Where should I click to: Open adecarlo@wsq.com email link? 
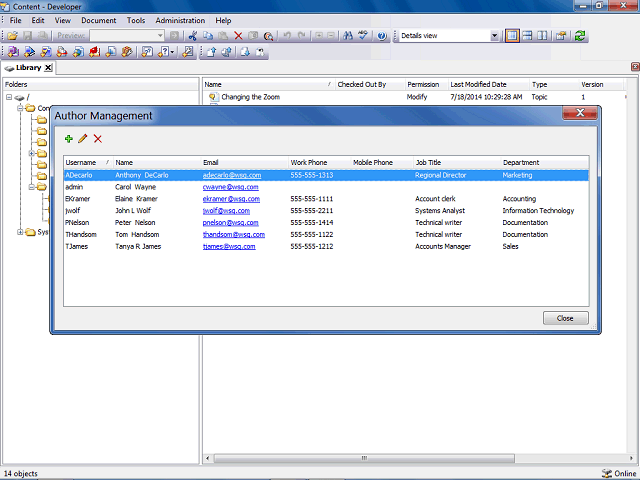[232, 175]
